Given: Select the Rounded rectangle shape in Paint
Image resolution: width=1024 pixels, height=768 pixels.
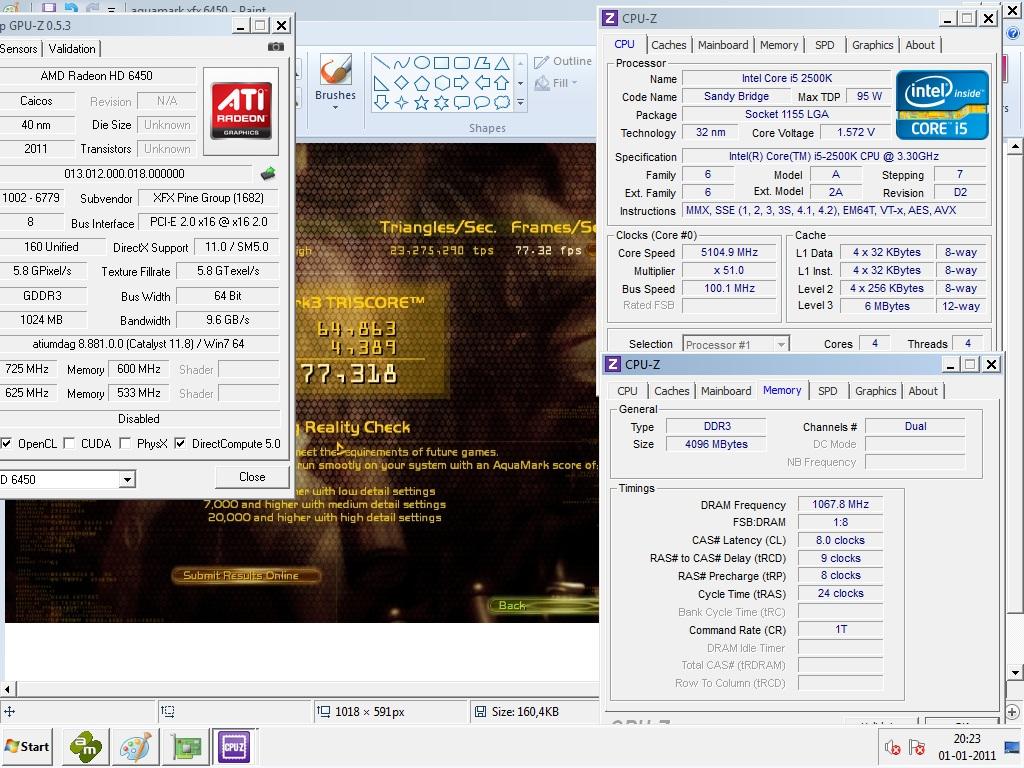Looking at the screenshot, I should (462, 63).
